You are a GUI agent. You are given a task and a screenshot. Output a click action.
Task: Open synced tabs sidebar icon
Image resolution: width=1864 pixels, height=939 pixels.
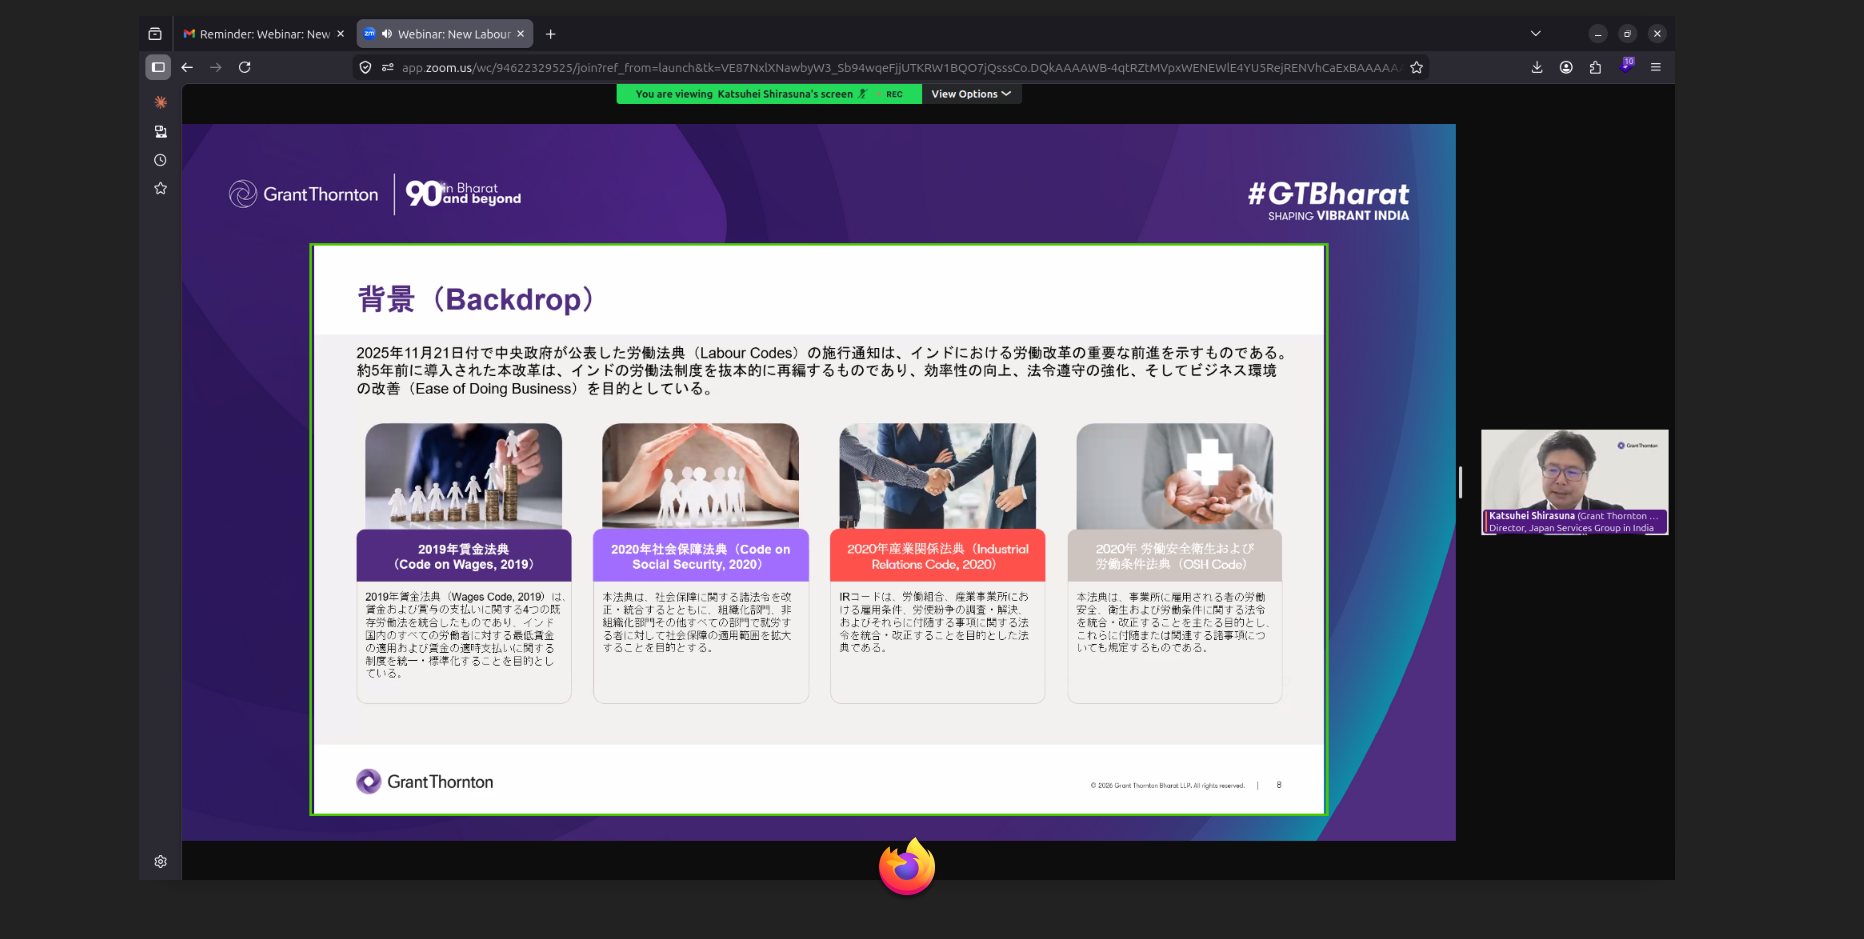point(160,131)
